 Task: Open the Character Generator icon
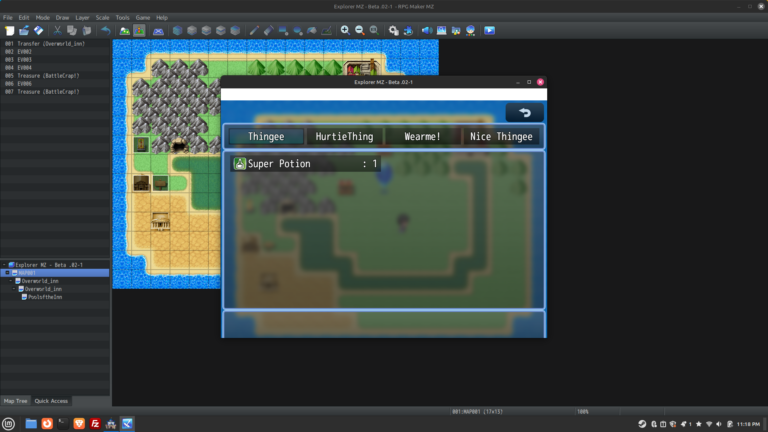click(470, 30)
